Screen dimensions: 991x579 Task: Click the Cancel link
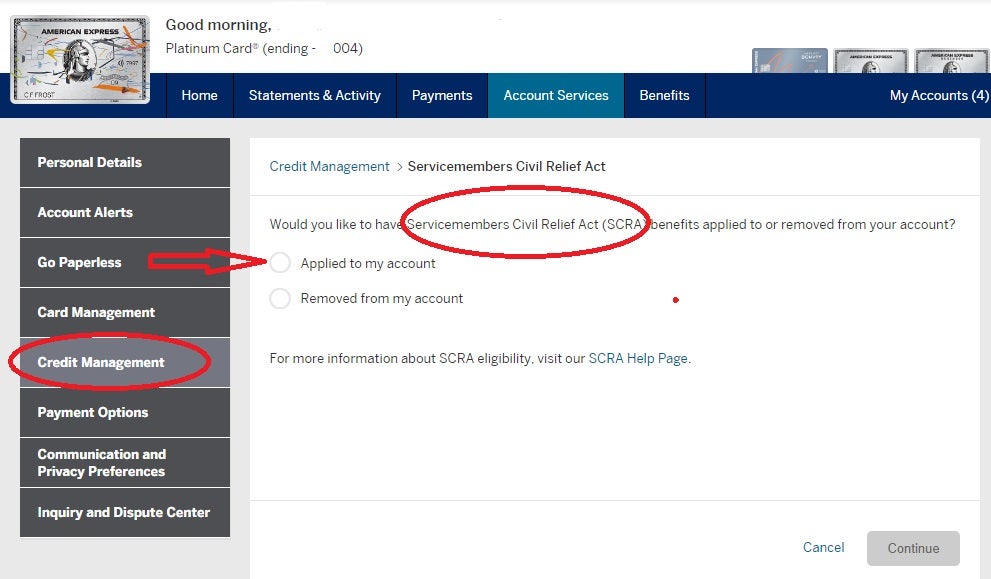(824, 547)
